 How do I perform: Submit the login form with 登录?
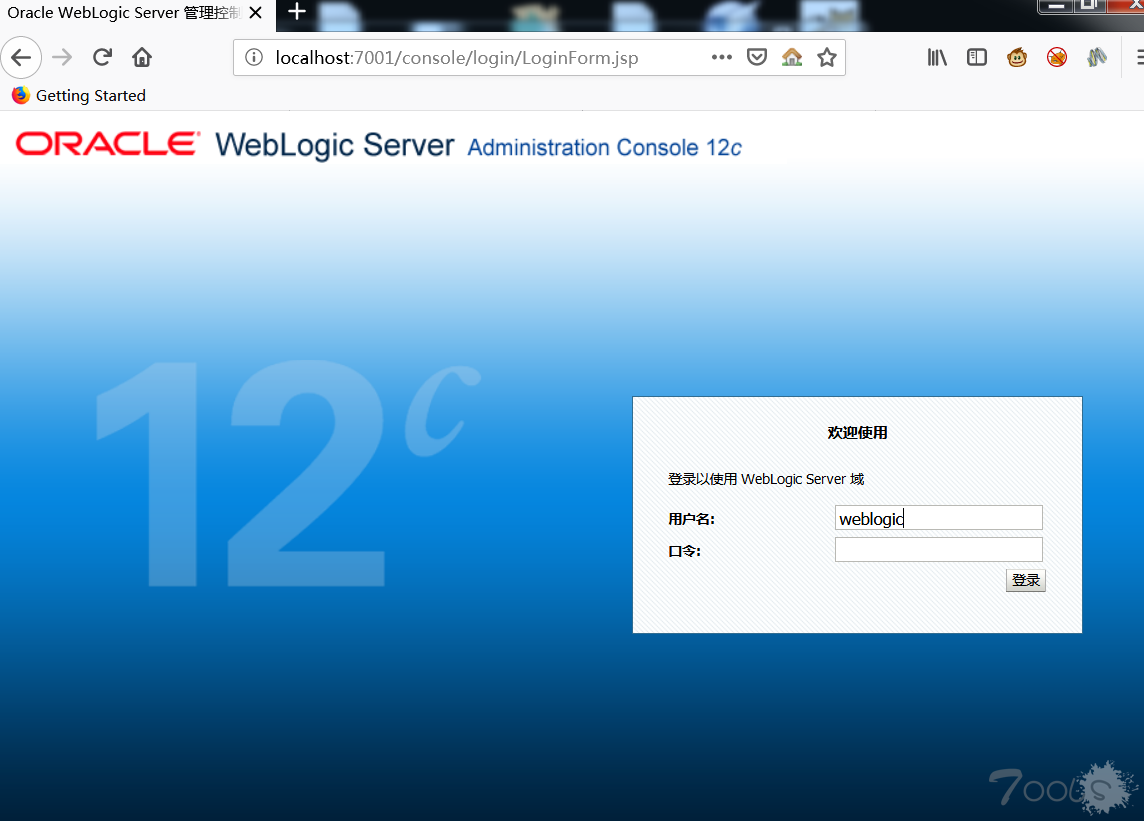click(1026, 580)
